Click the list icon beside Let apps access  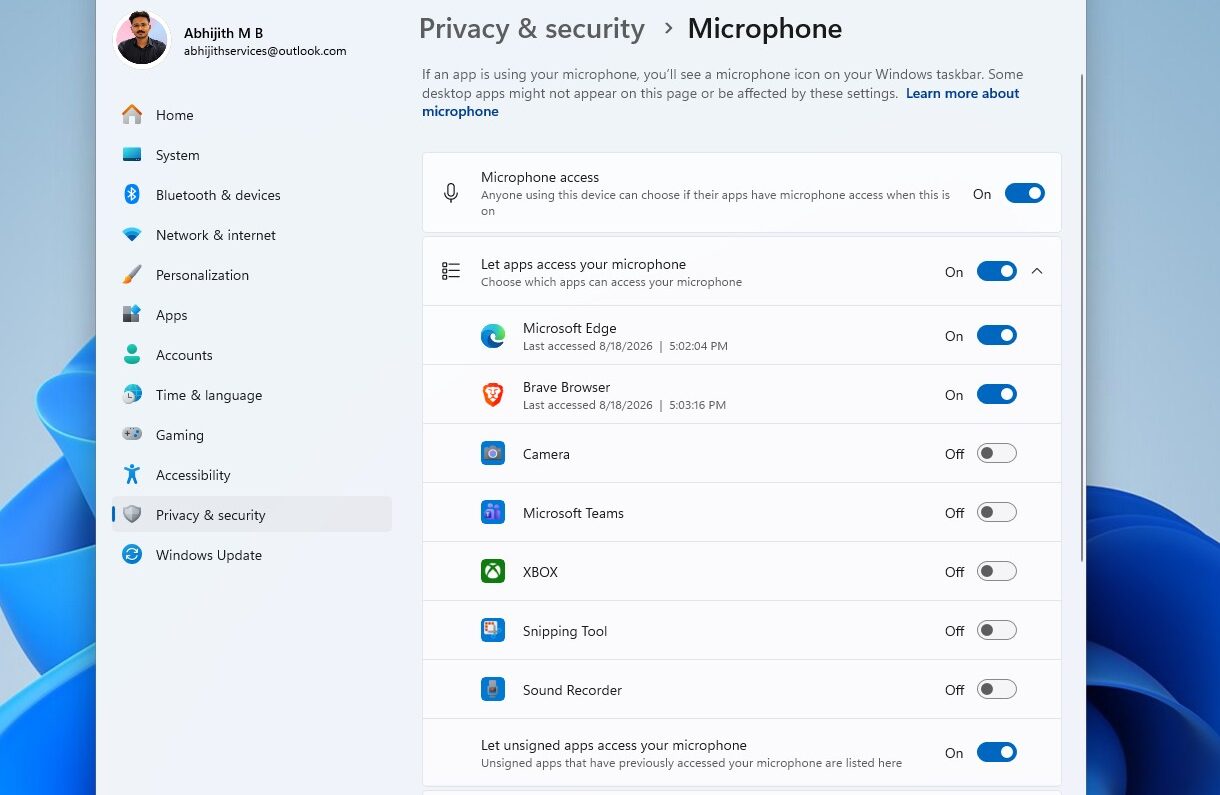coord(451,271)
